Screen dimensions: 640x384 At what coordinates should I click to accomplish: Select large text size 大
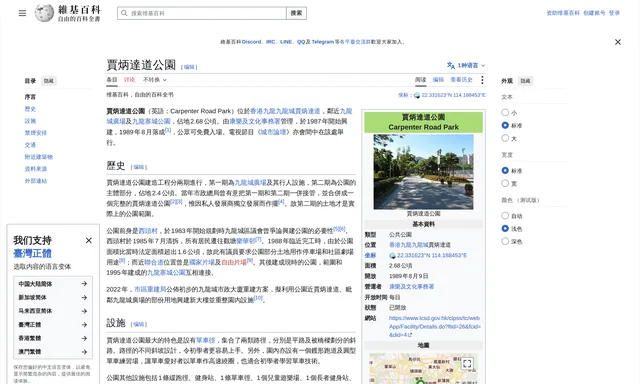pos(505,138)
